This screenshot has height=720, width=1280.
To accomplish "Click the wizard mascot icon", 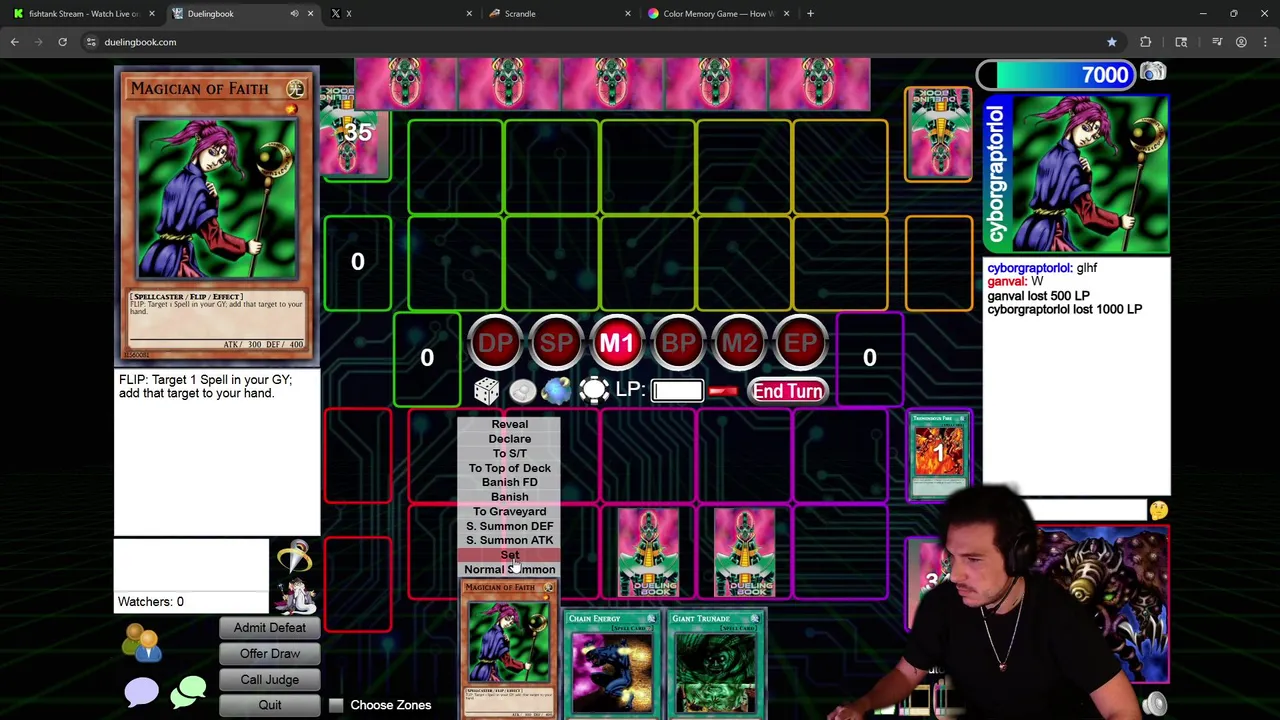I will 295,594.
